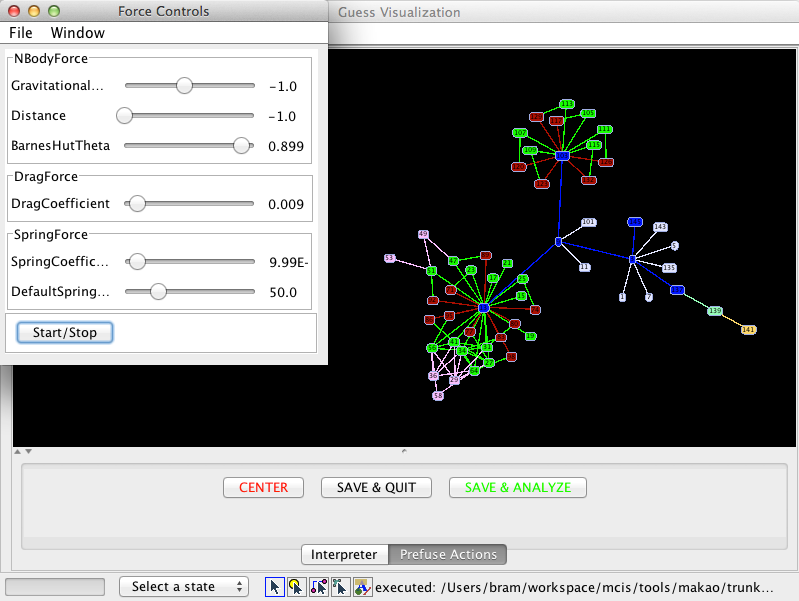799x601 pixels.
Task: Open the File menu
Action: click(x=21, y=33)
